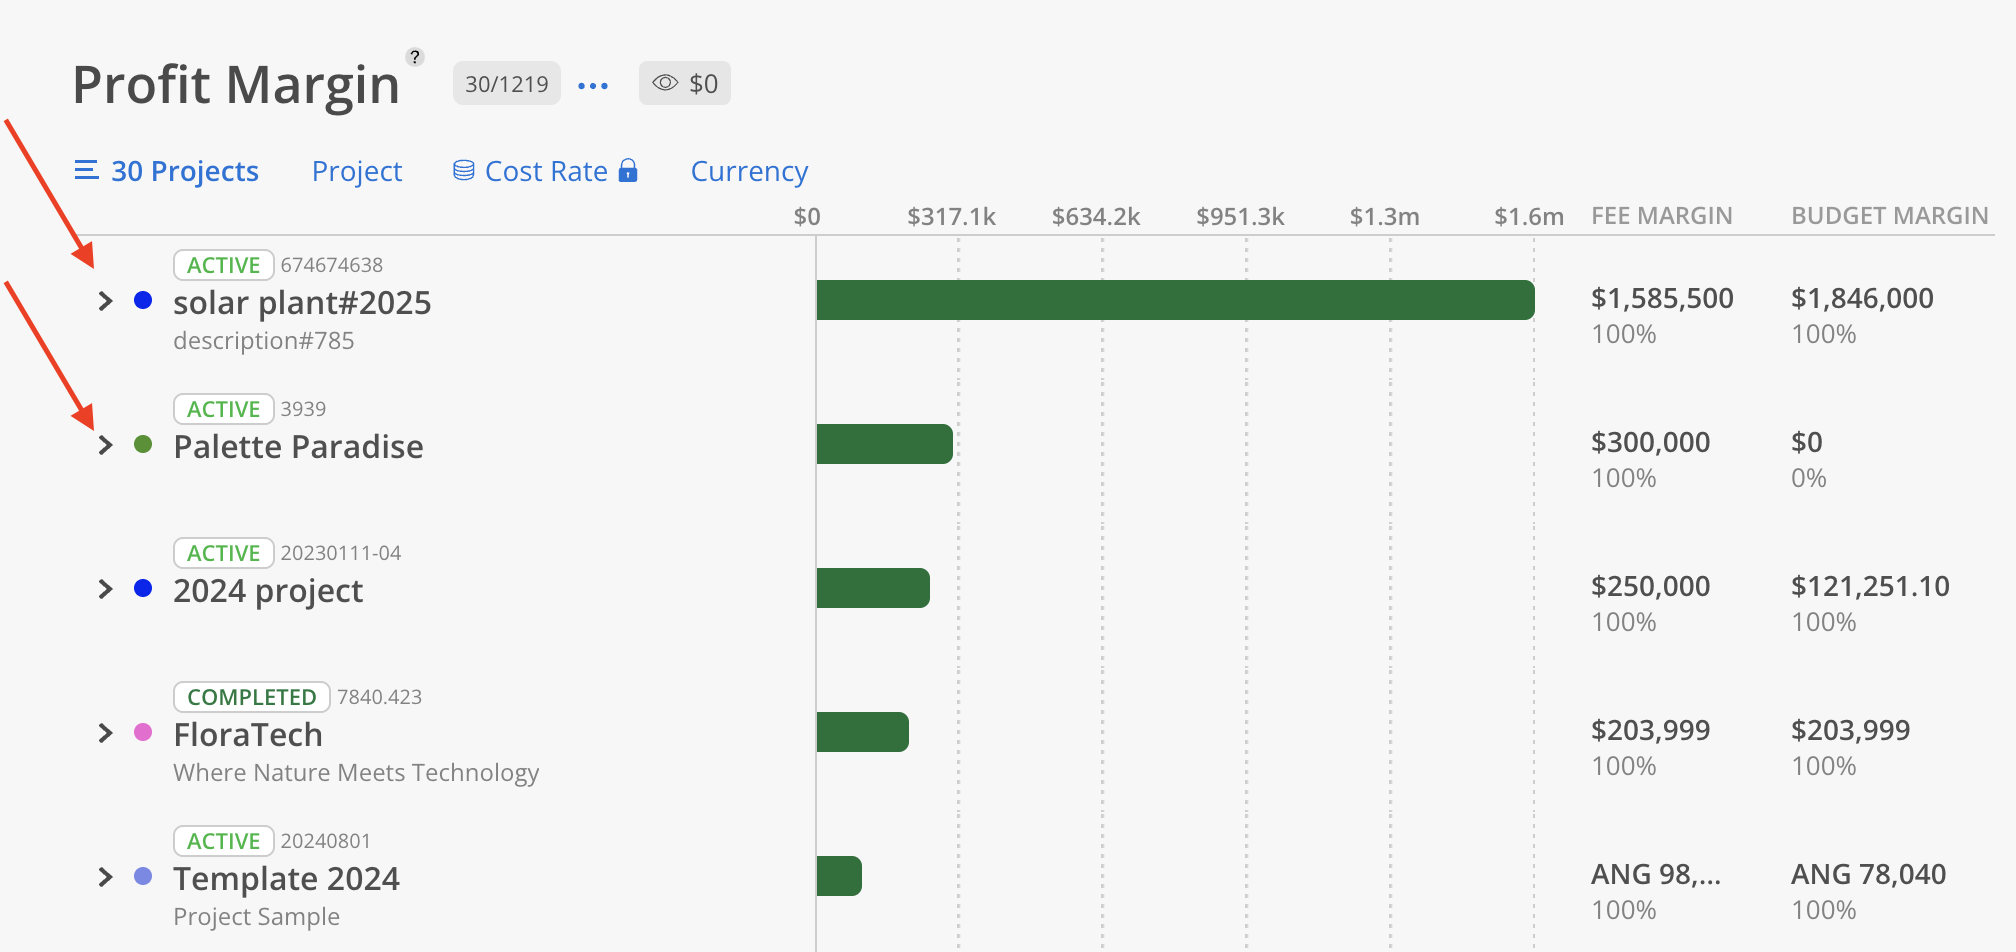This screenshot has height=952, width=2016.
Task: Expand the Palette Paradise row
Action: tap(106, 445)
